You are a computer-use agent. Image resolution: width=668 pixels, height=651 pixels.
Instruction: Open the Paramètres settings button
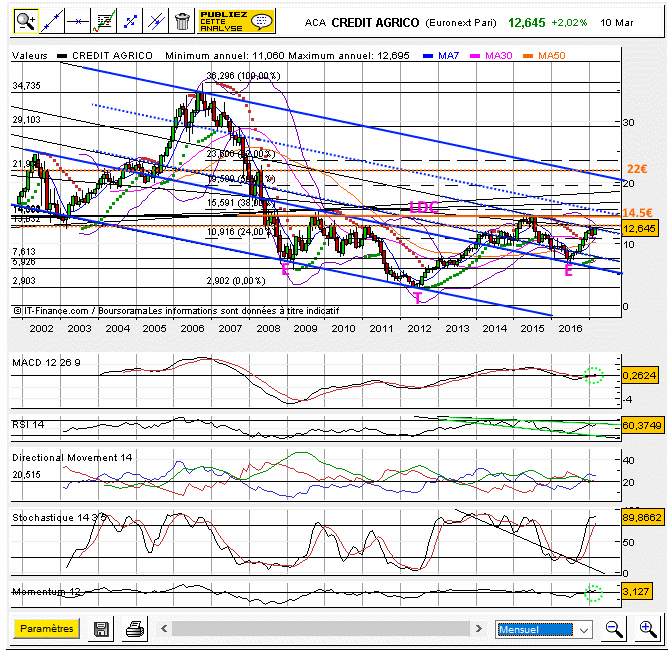46,628
